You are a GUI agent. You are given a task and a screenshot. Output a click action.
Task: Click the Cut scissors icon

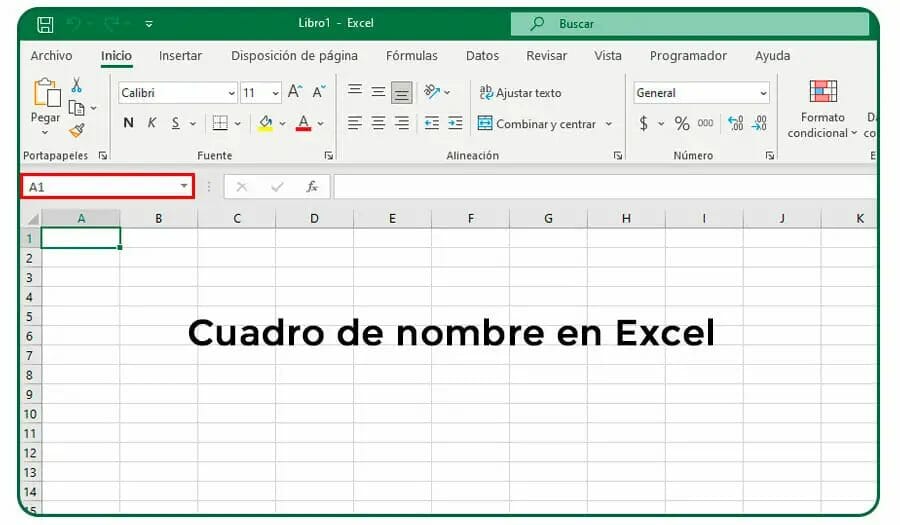click(x=76, y=87)
